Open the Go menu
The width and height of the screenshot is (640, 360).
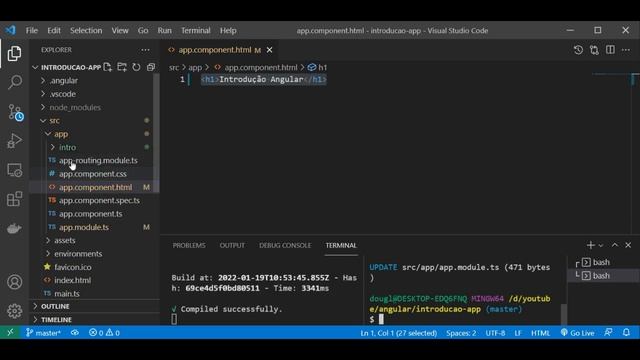click(143, 31)
